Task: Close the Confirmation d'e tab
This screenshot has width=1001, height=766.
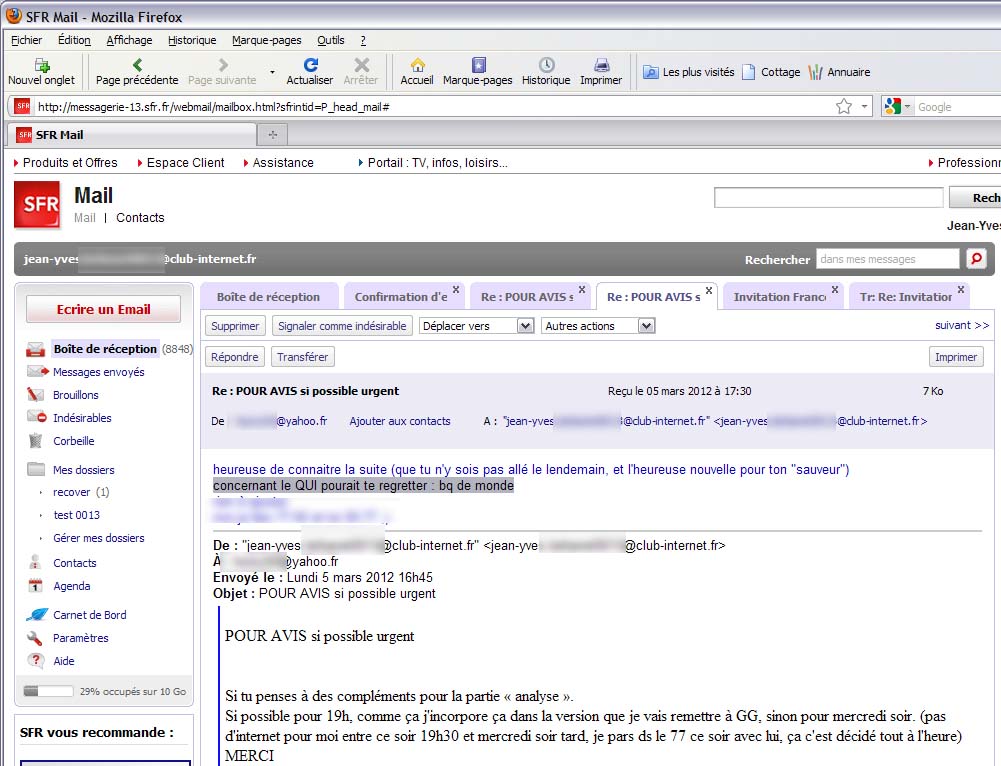Action: 456,289
